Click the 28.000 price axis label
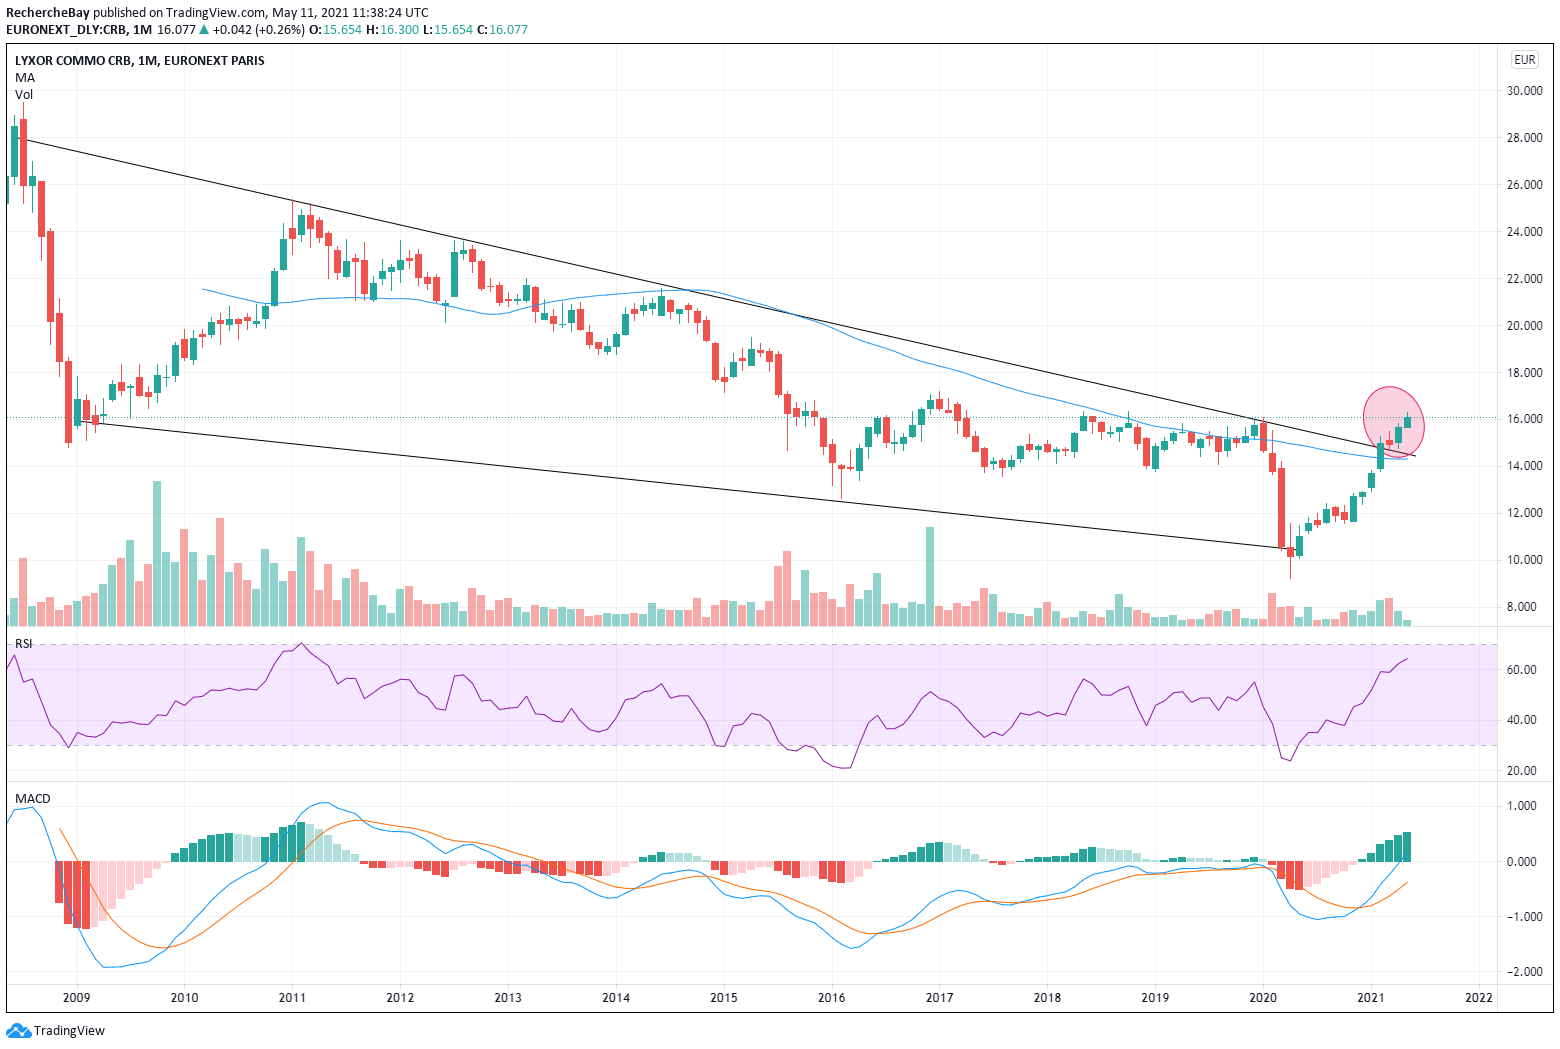 pyautogui.click(x=1524, y=138)
